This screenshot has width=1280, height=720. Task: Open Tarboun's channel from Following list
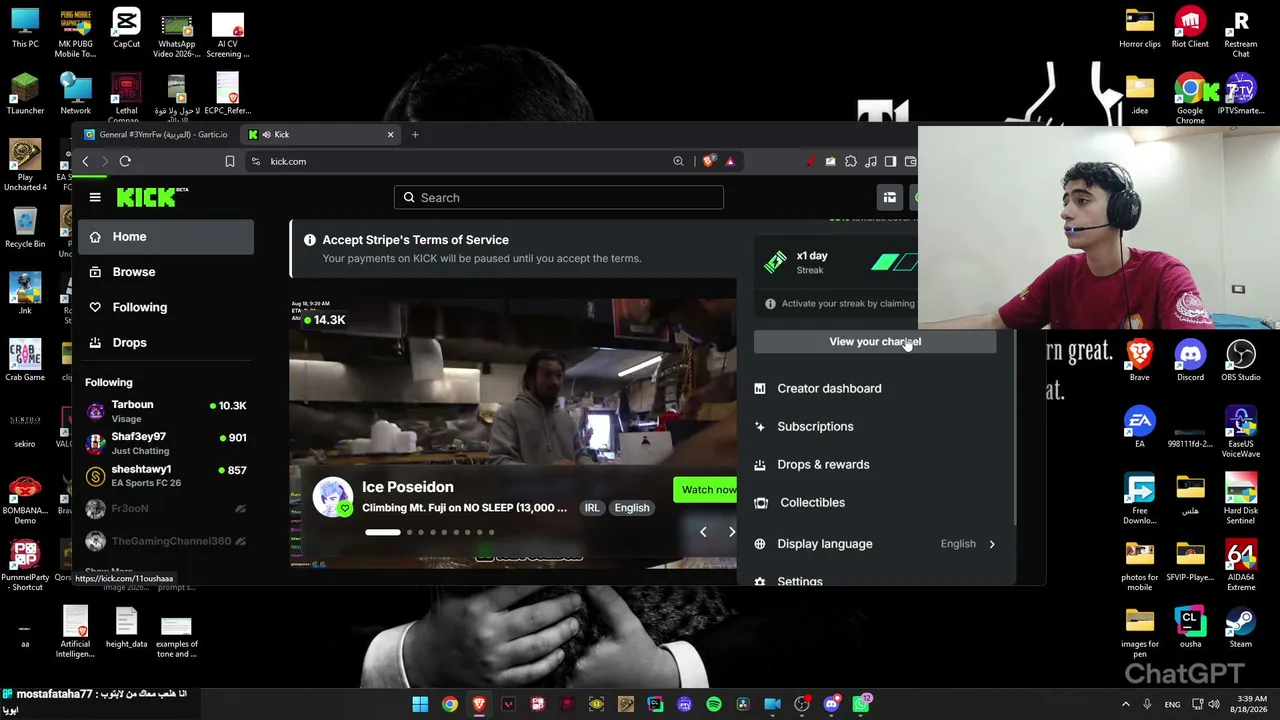coord(166,411)
